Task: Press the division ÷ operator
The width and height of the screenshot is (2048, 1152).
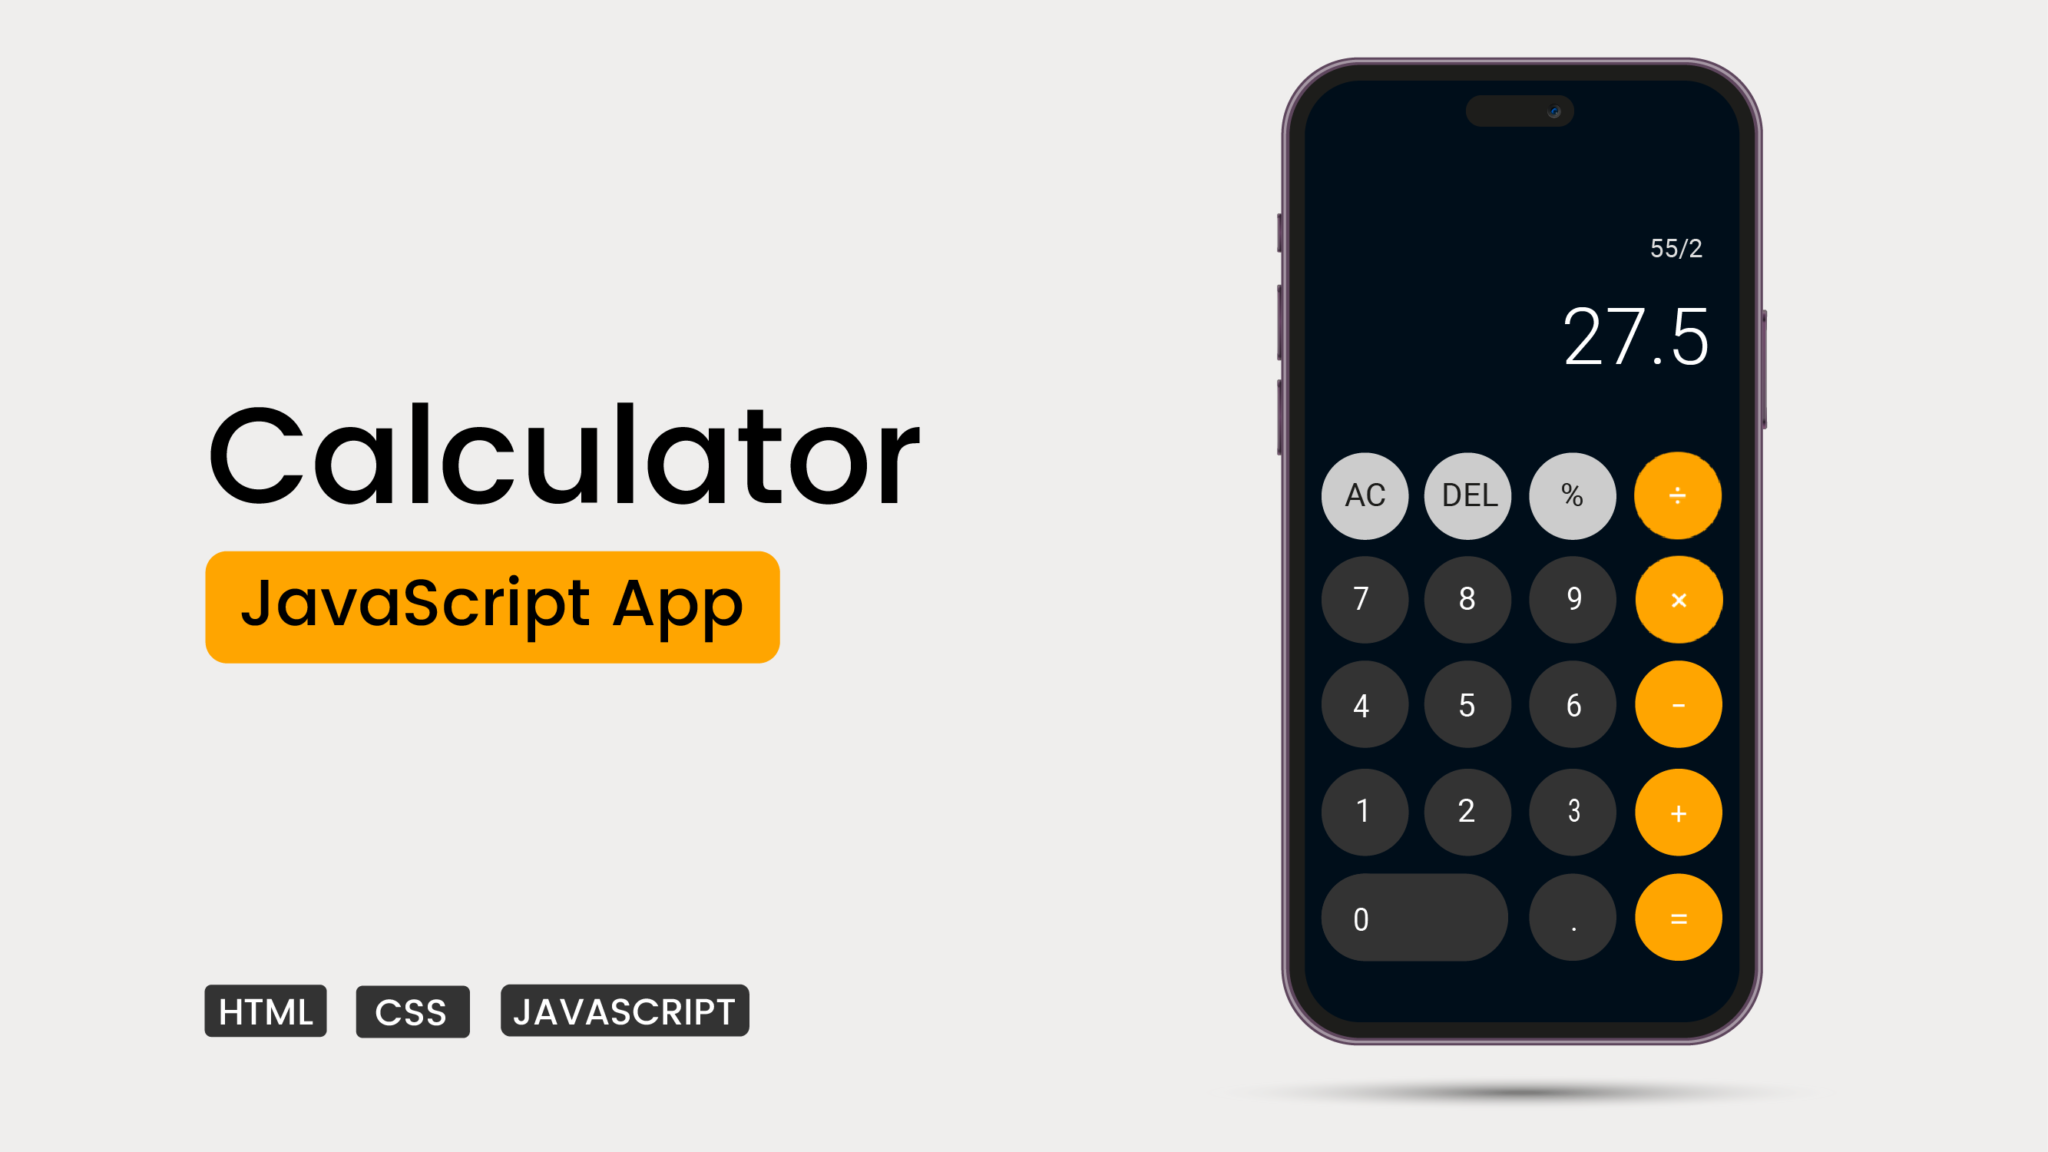Action: pos(1678,494)
